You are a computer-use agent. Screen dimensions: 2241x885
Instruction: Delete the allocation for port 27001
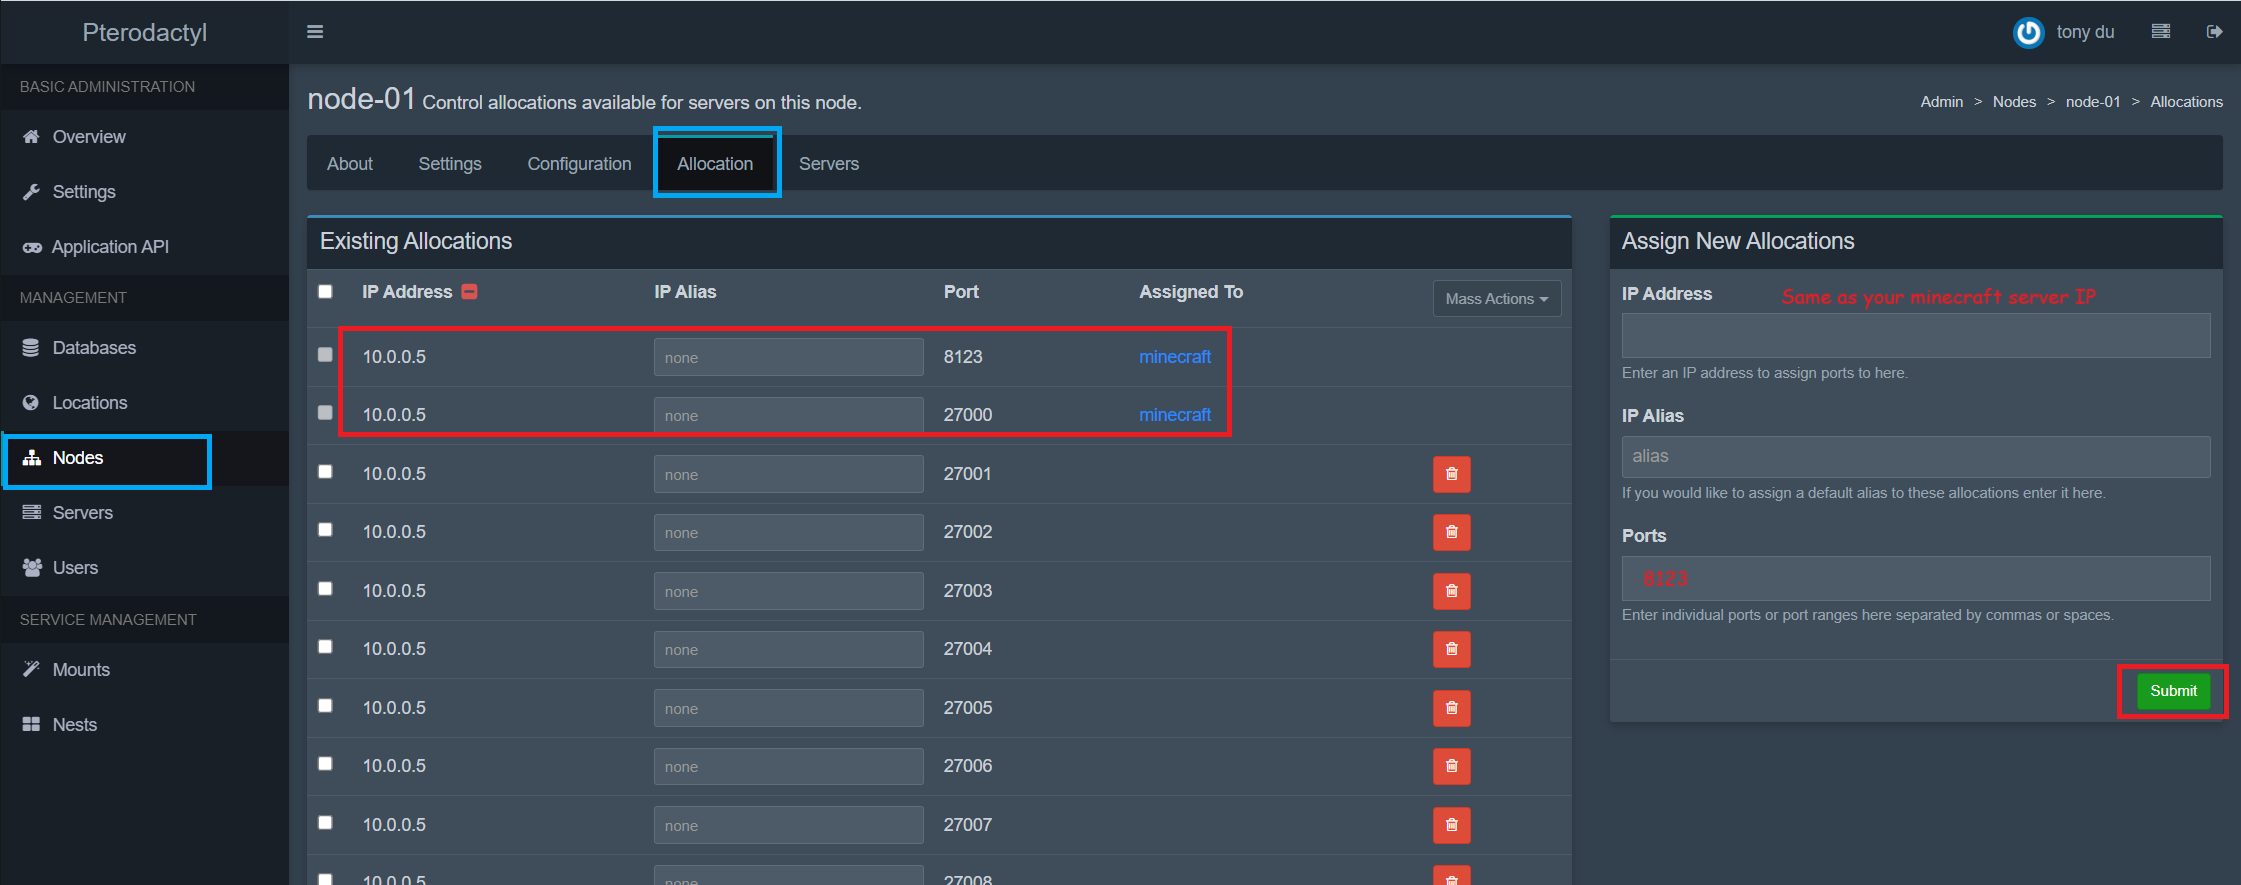pyautogui.click(x=1451, y=474)
